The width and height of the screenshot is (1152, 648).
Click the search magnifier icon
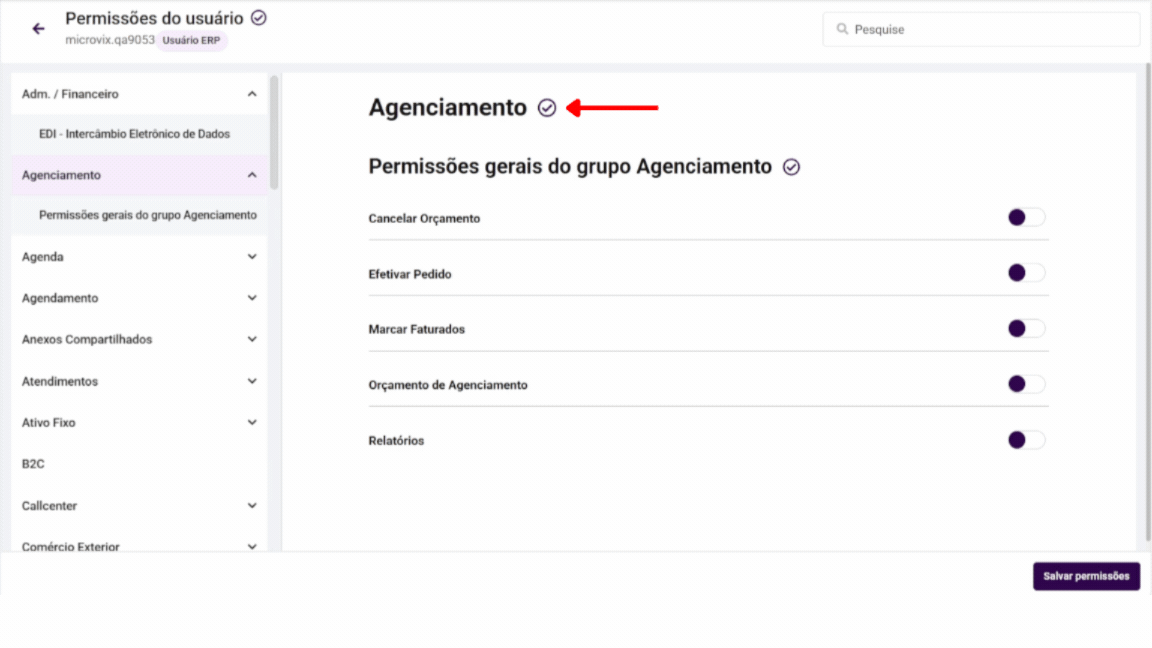tap(842, 30)
